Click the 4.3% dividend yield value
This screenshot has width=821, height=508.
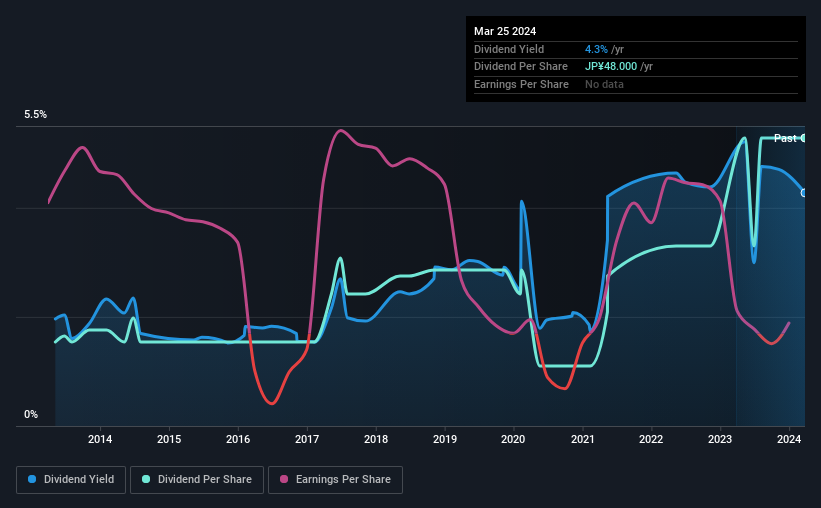click(596, 49)
